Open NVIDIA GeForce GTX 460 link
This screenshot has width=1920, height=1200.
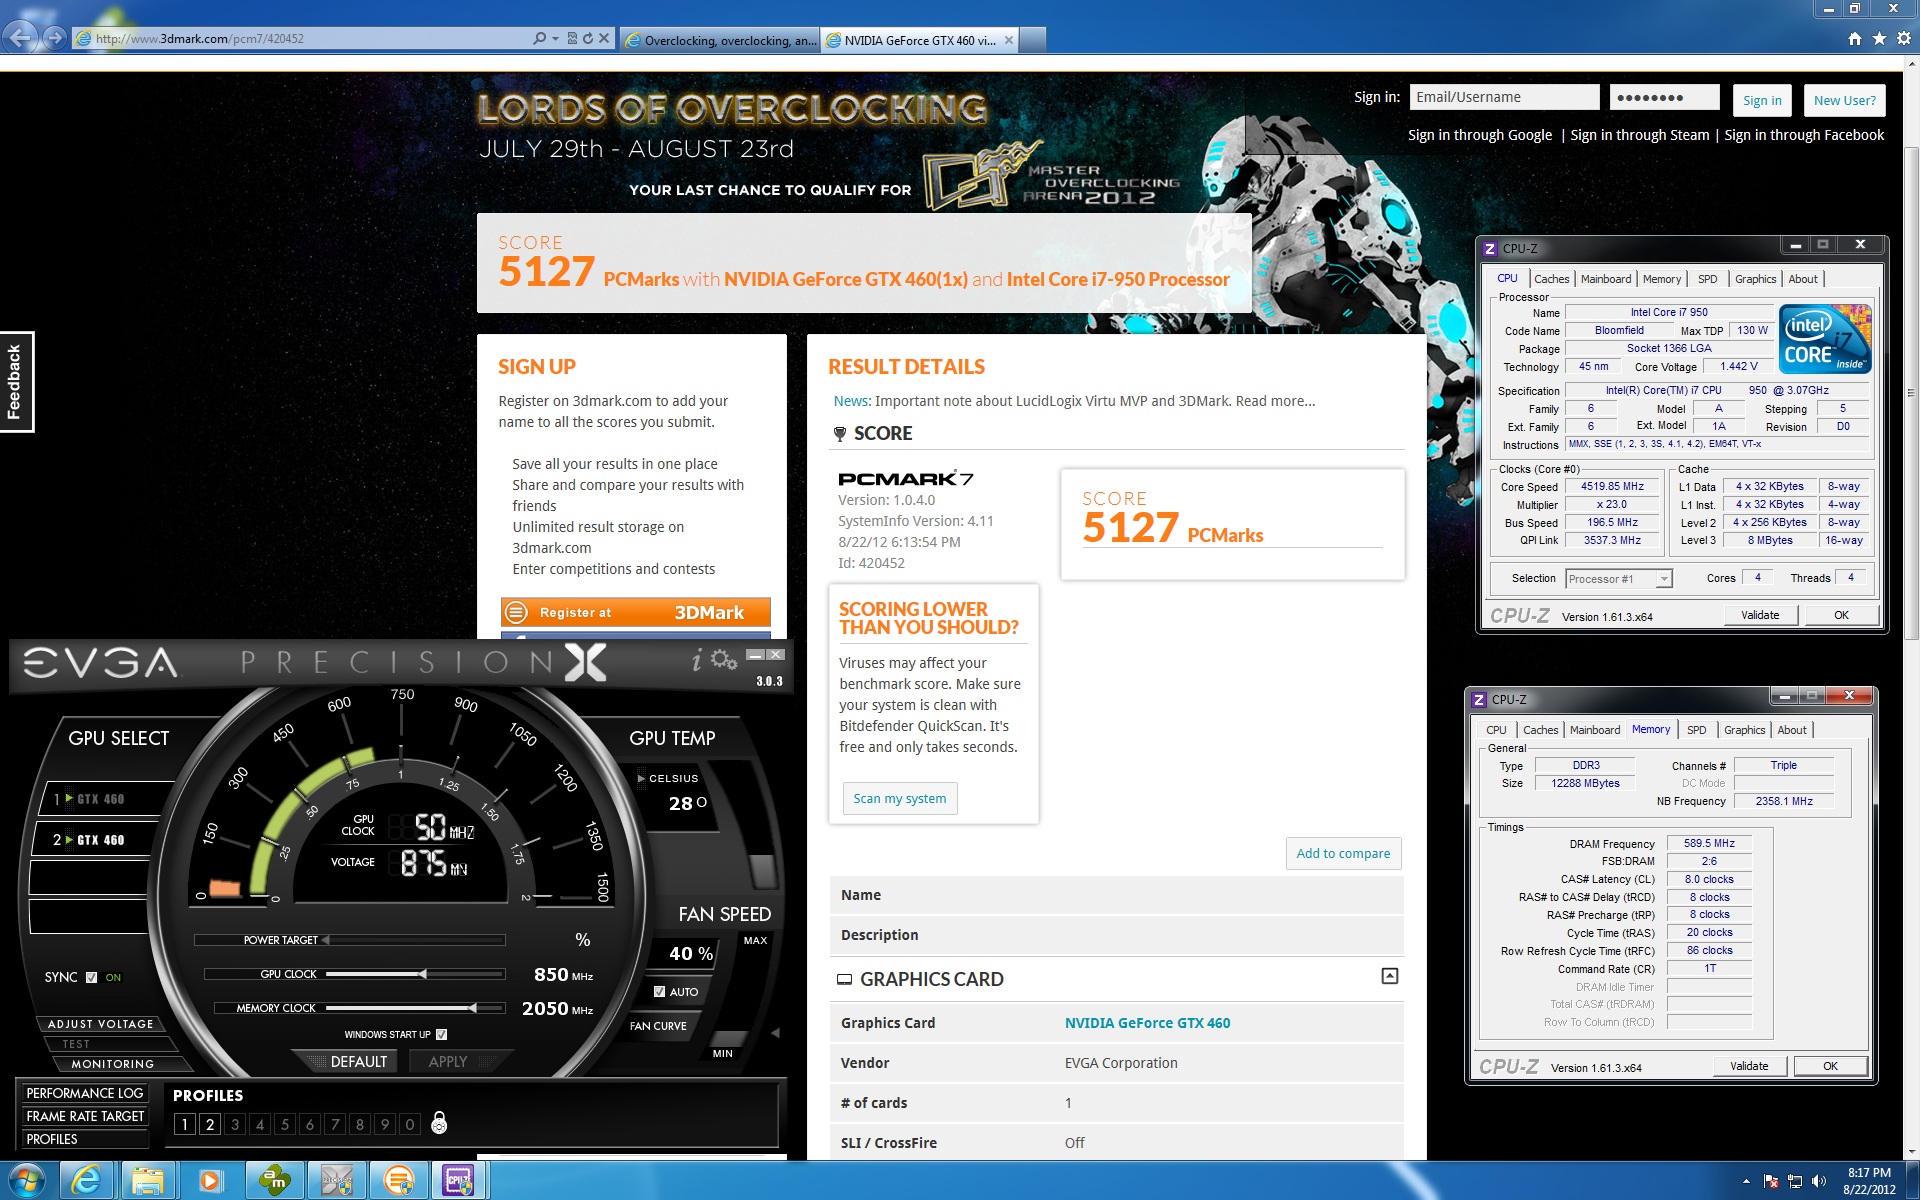1147,1023
